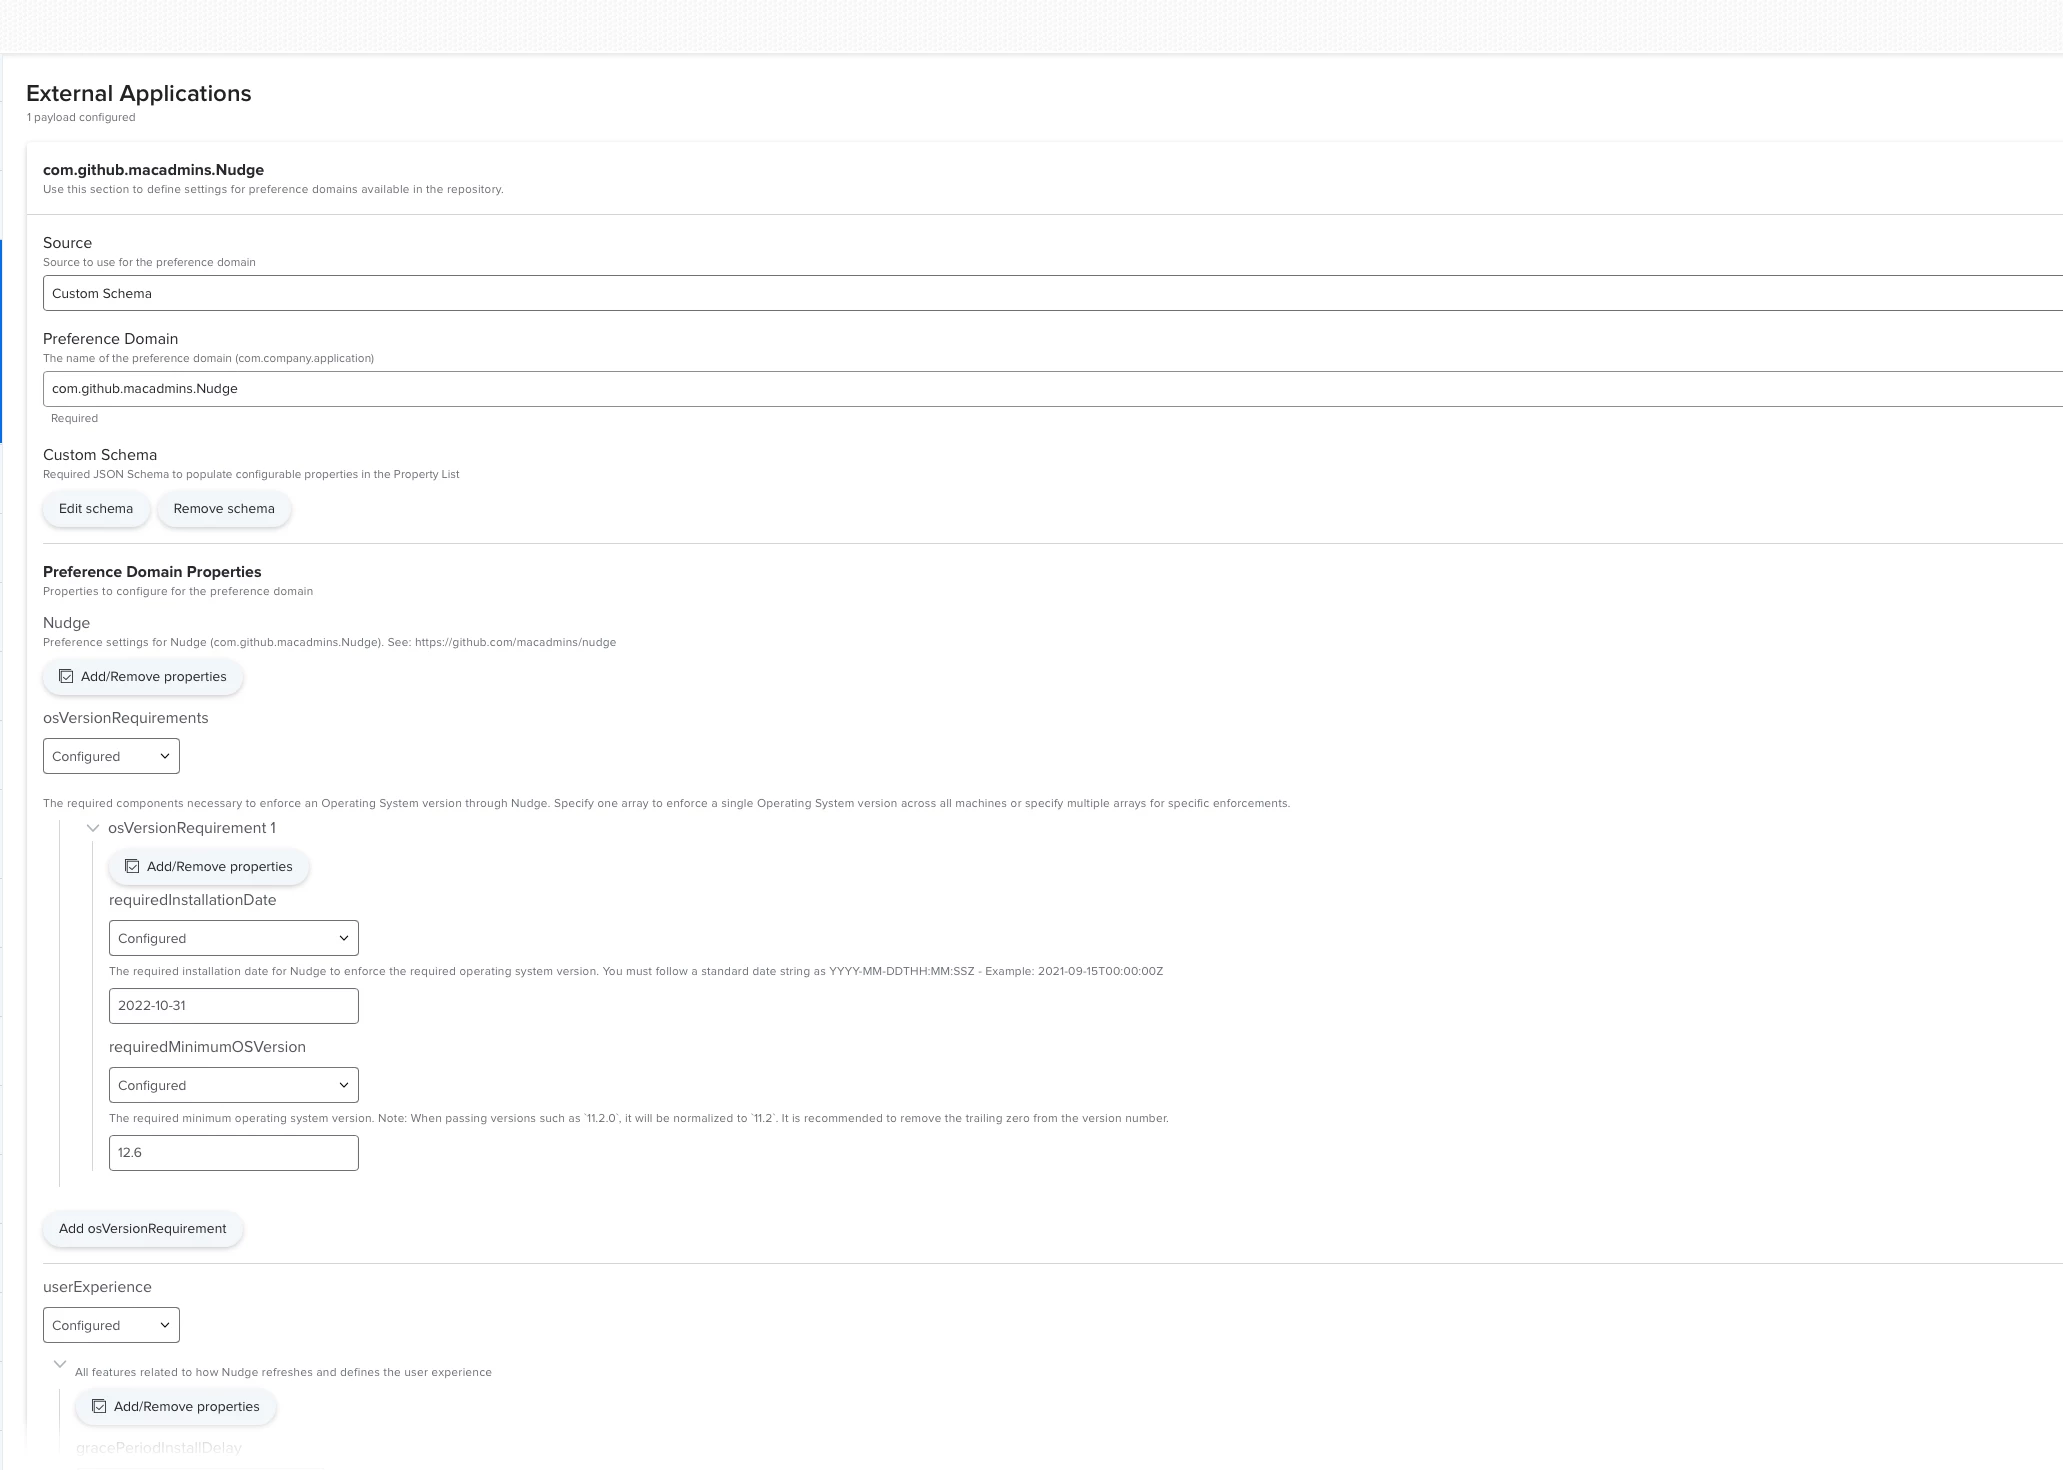Click the checklist icon under userExperience
Viewport: 2063px width, 1470px height.
(99, 1407)
